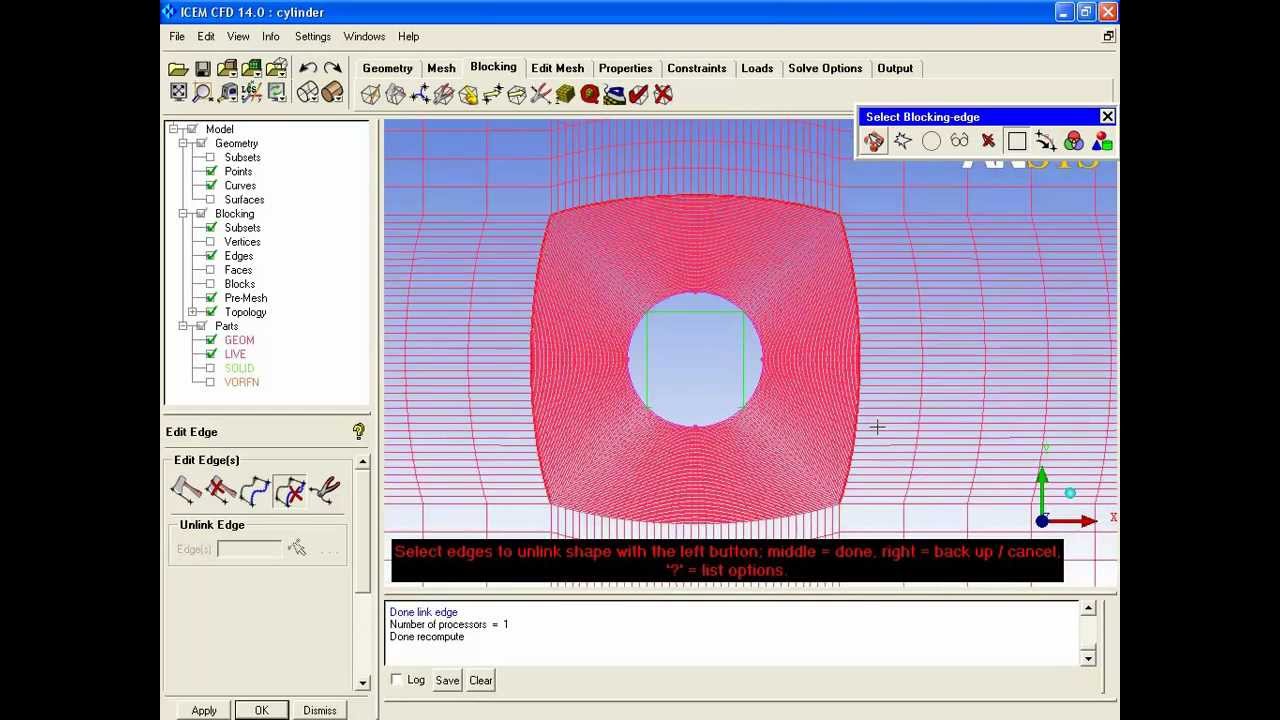Toggle Curves visibility checkbox
This screenshot has height=720, width=1280.
210,186
